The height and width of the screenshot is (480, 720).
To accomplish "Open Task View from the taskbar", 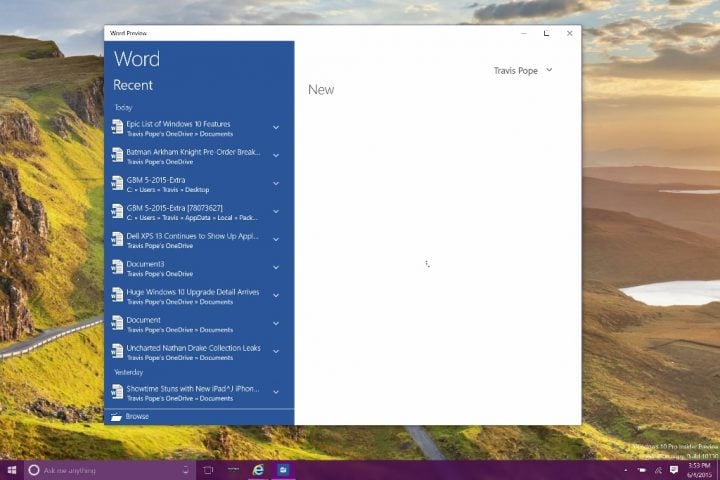I will 208,470.
